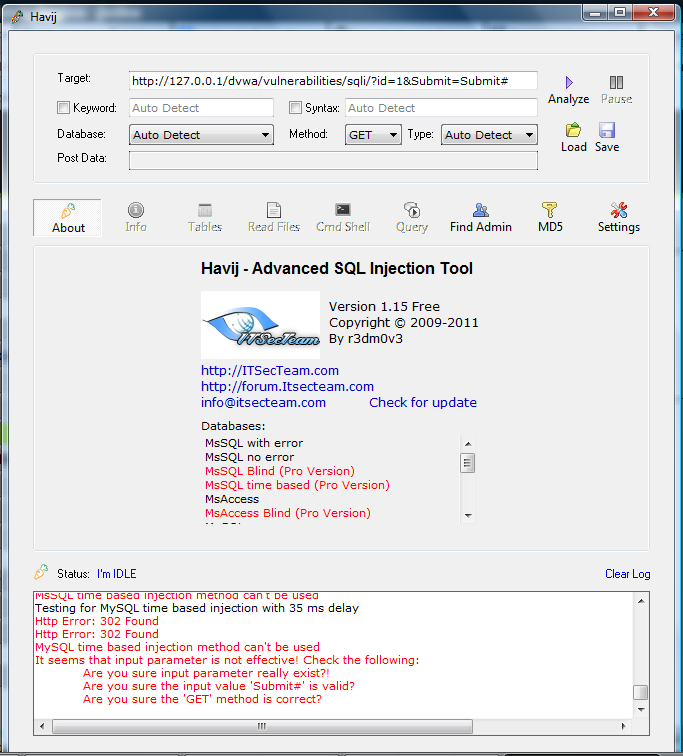683x756 pixels.
Task: Click the Target URL input field
Action: click(x=333, y=81)
